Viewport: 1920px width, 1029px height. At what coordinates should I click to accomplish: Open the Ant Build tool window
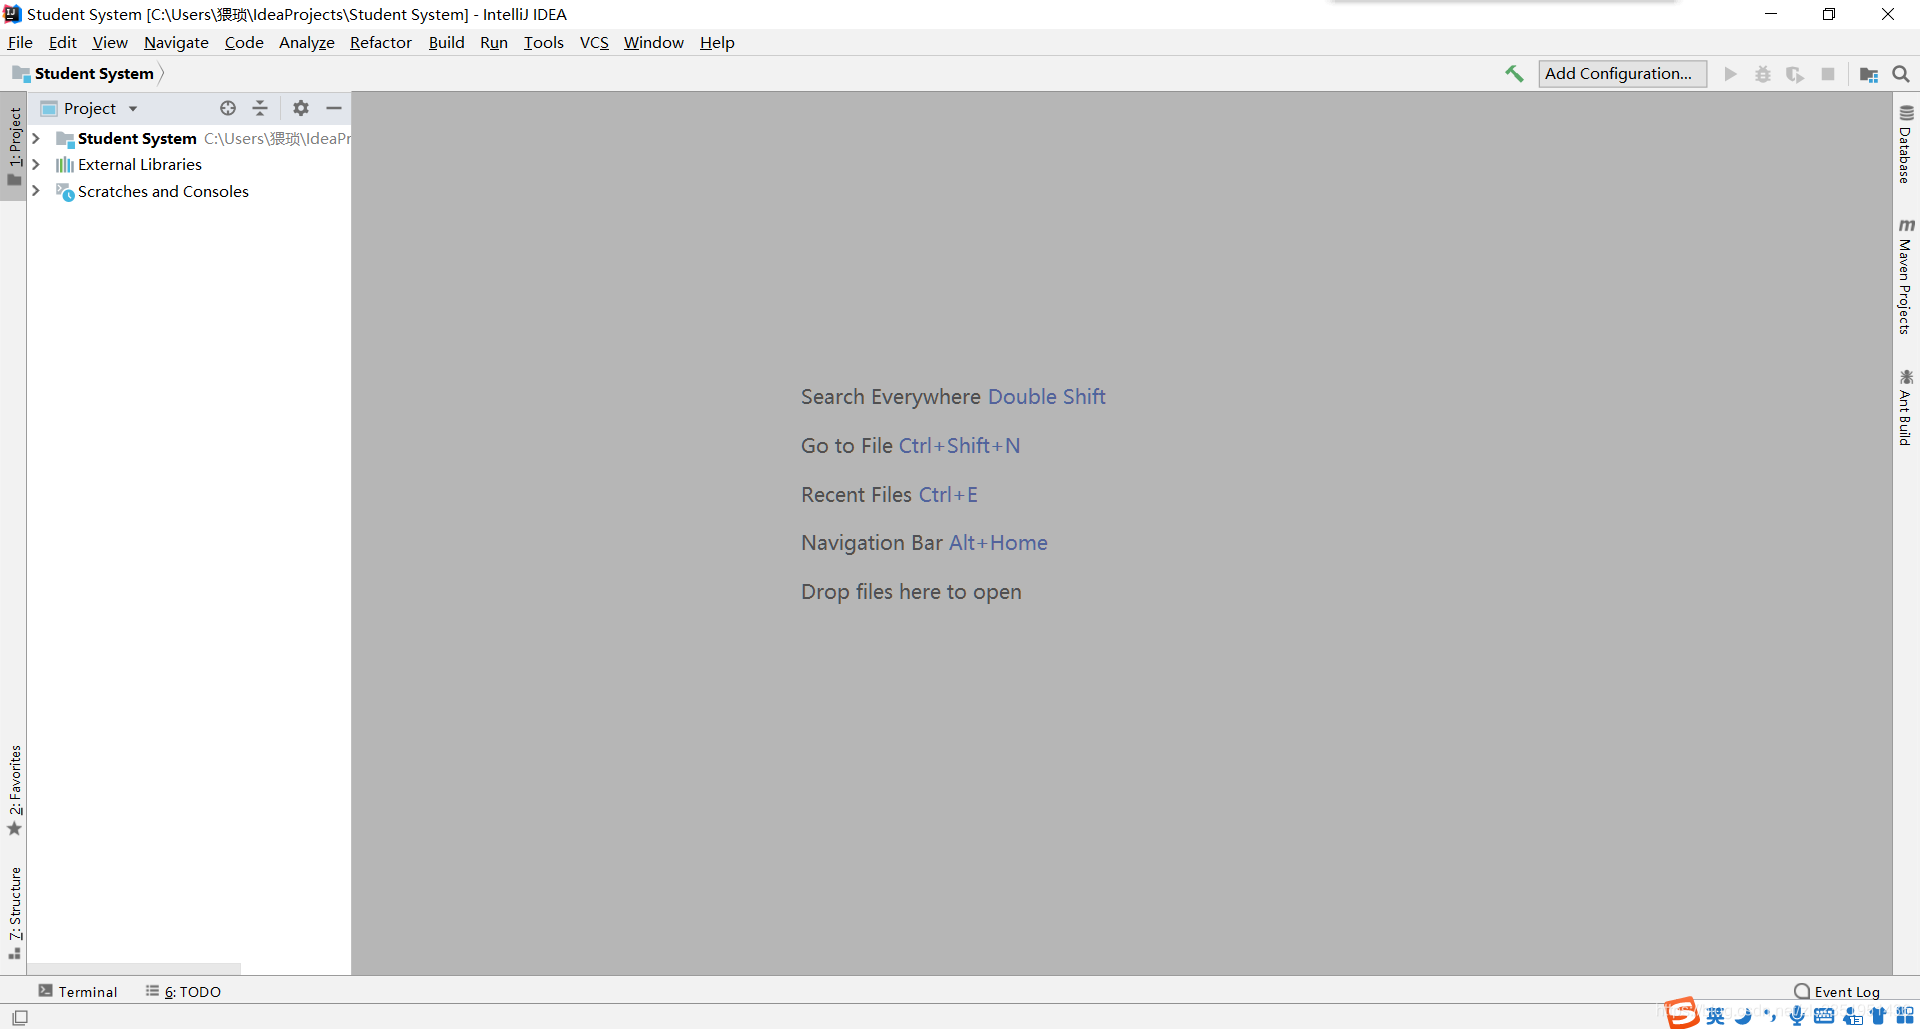coord(1906,408)
